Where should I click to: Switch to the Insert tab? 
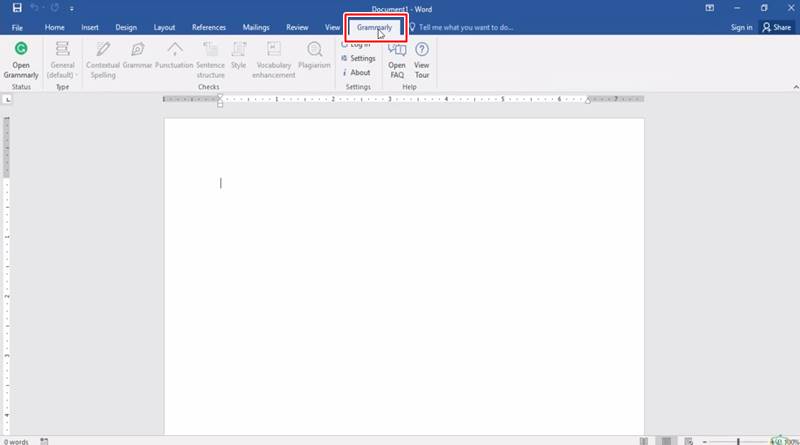(x=90, y=28)
